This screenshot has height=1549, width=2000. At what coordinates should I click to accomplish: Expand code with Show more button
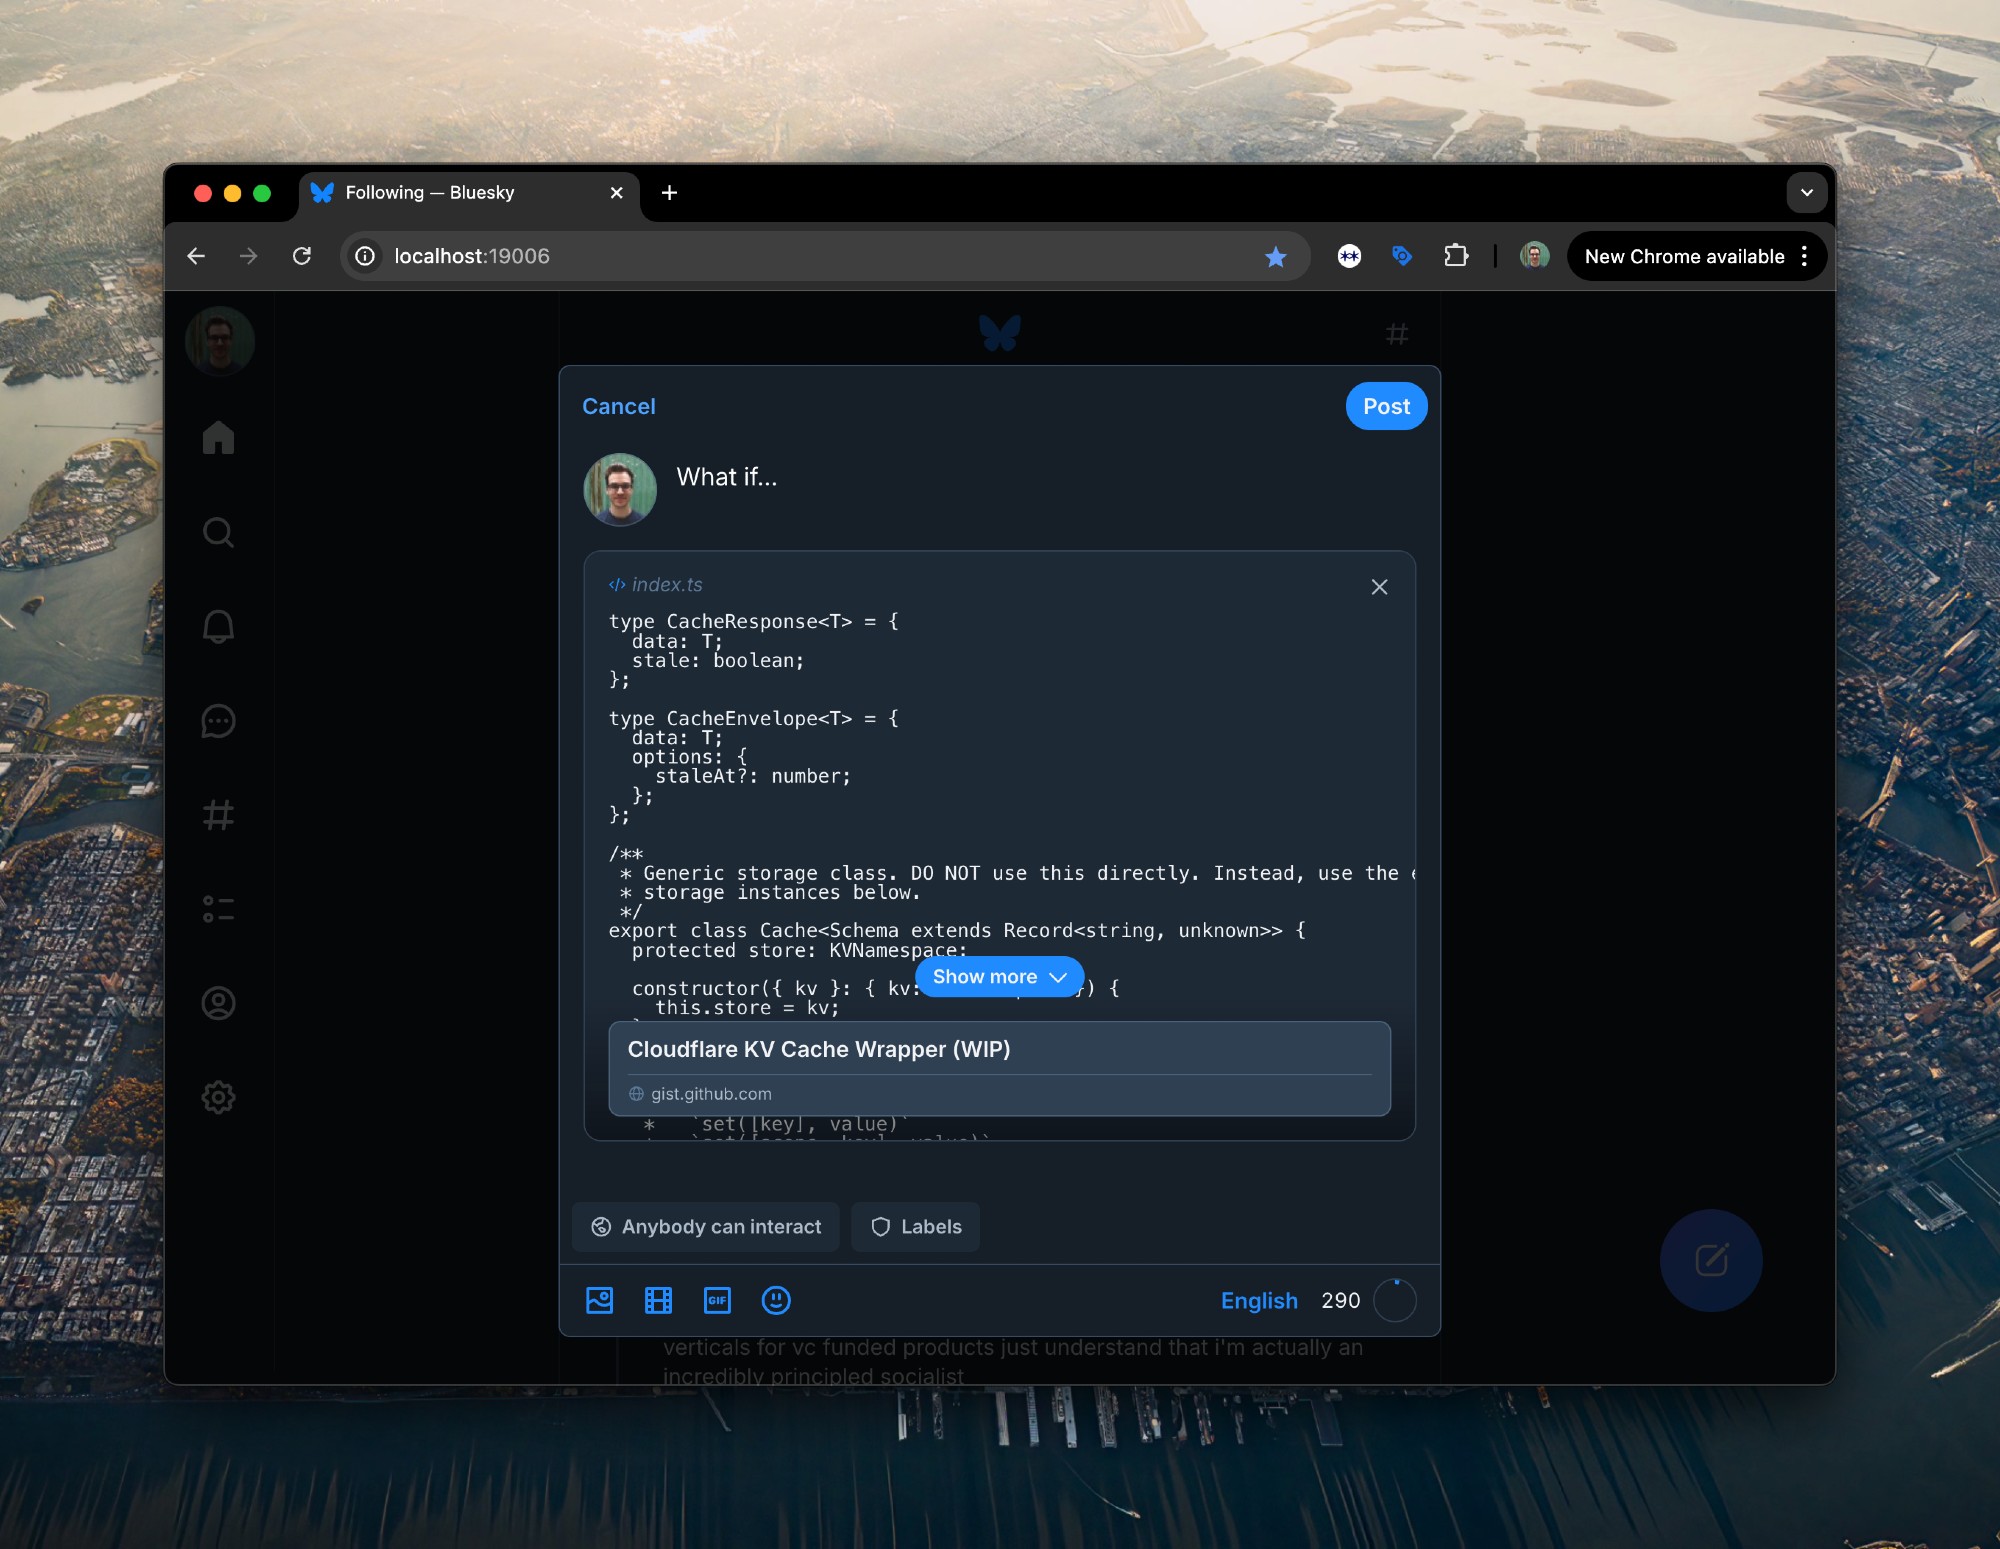998,977
